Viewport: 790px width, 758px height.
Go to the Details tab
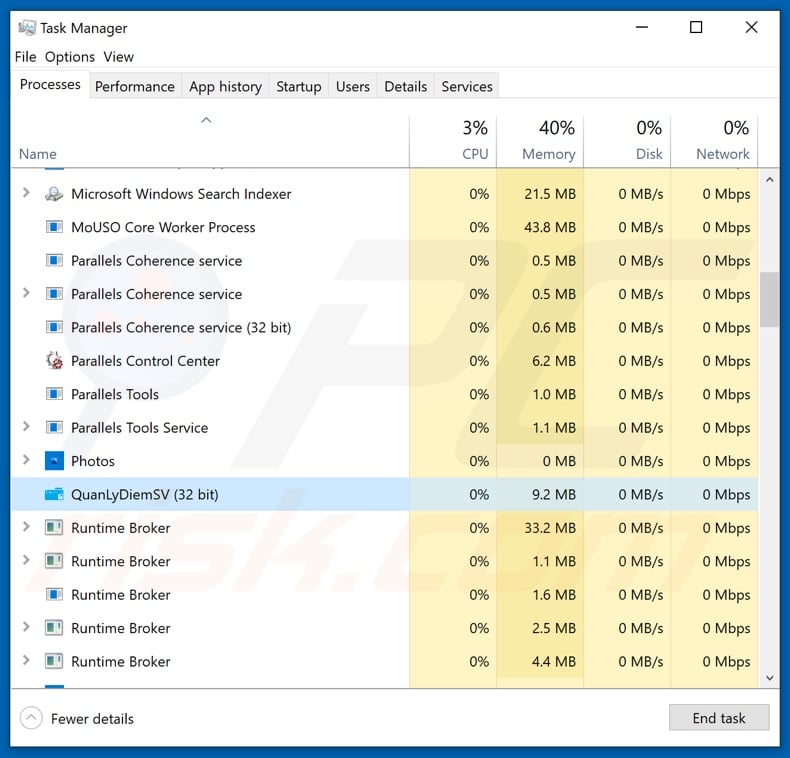[x=406, y=87]
